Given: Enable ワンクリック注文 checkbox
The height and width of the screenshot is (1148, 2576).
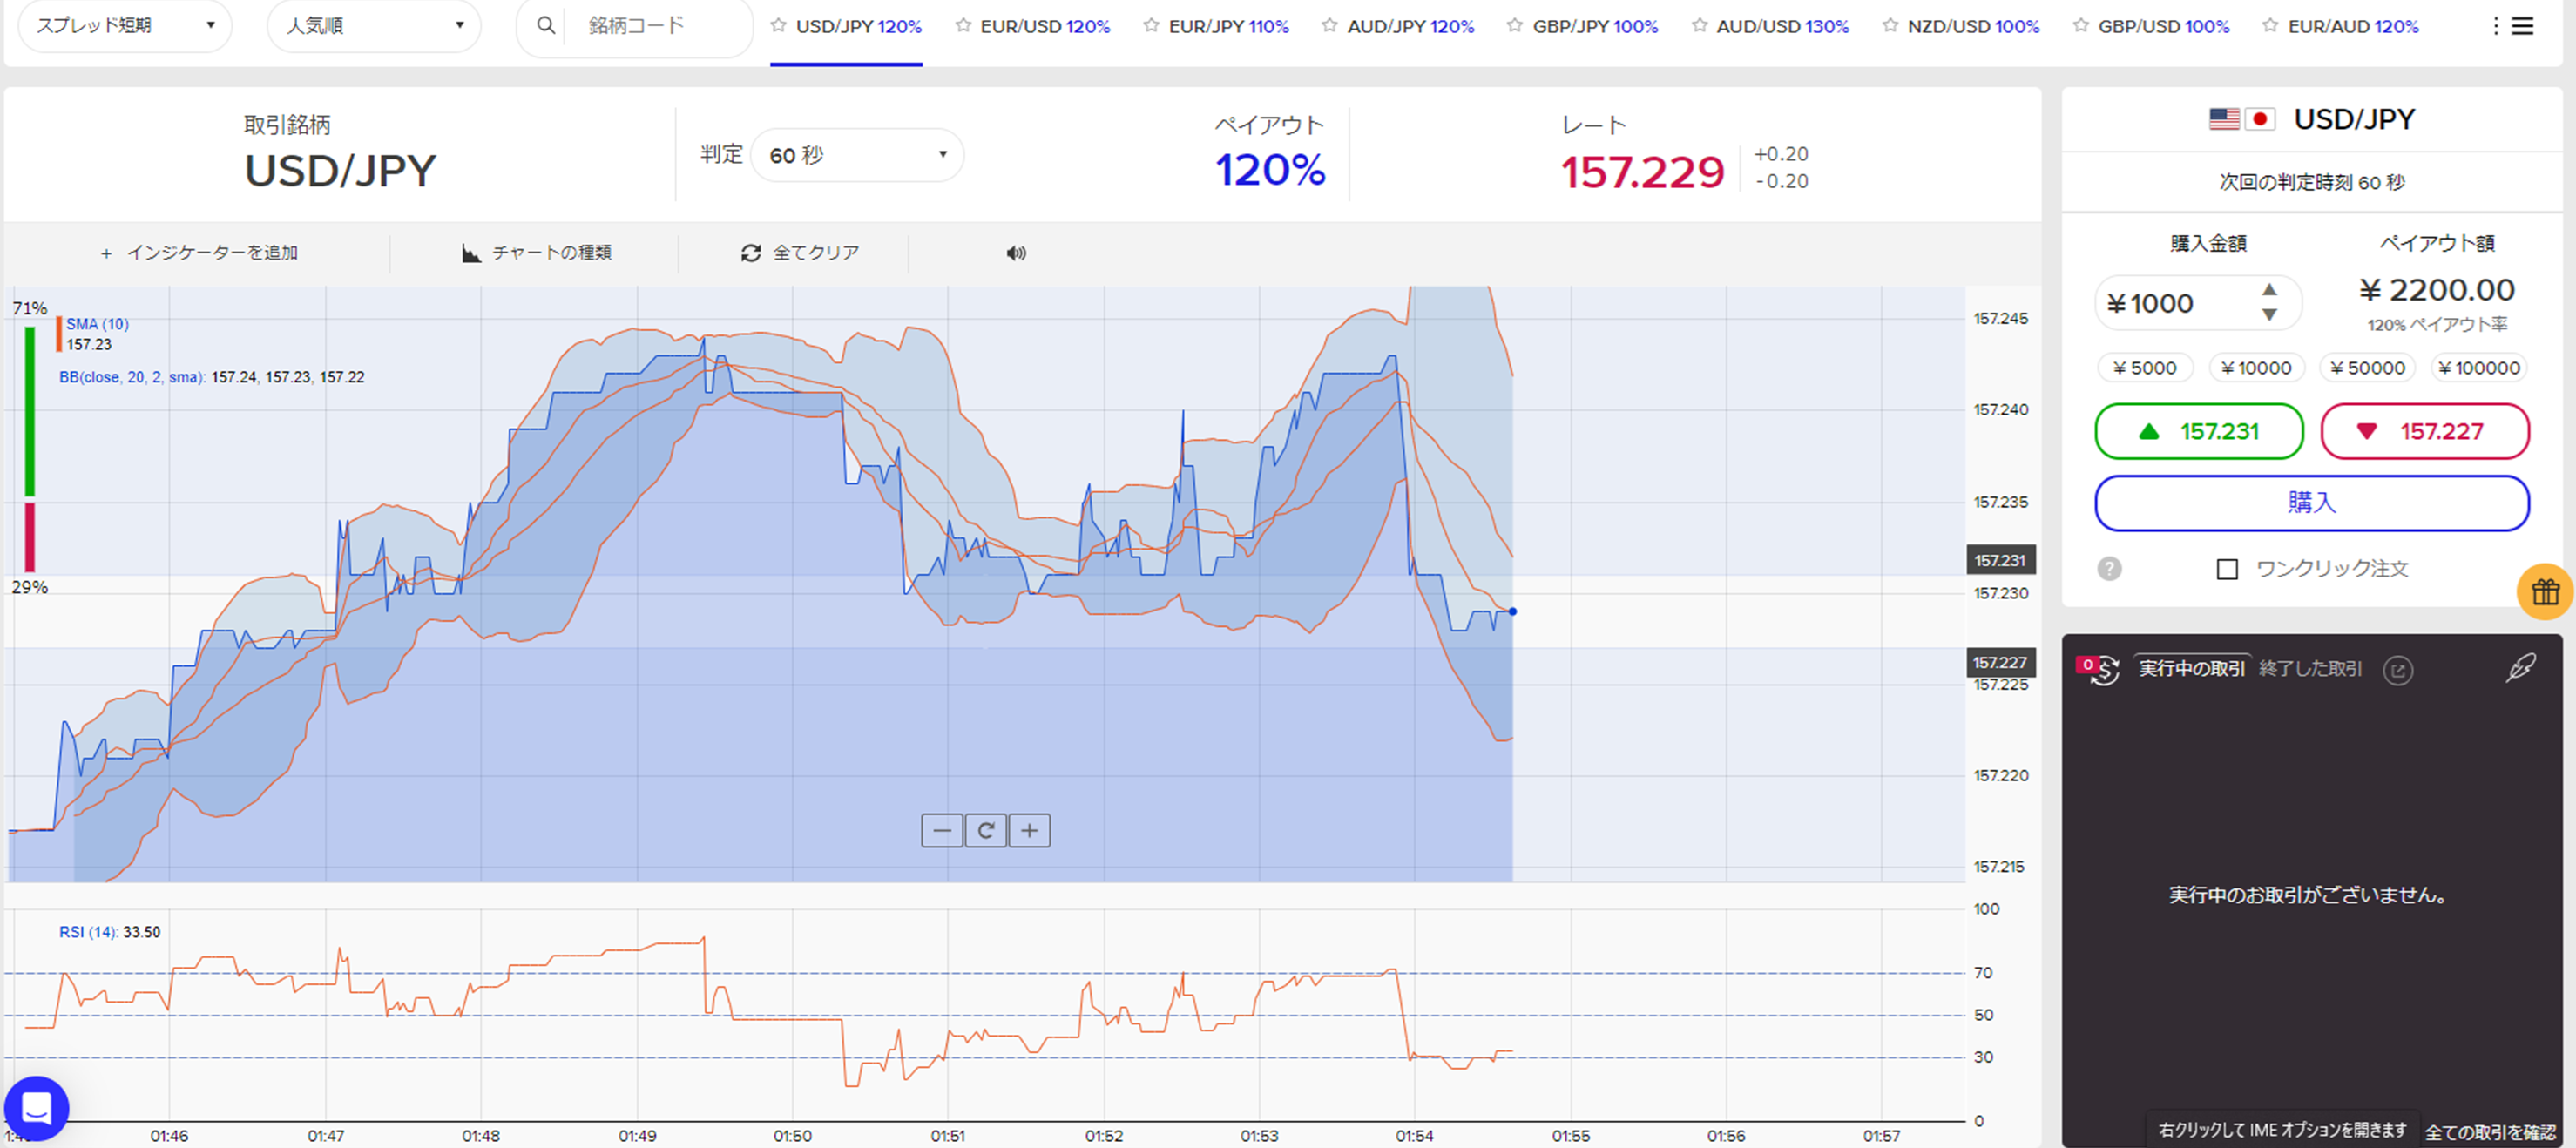Looking at the screenshot, I should point(2227,569).
